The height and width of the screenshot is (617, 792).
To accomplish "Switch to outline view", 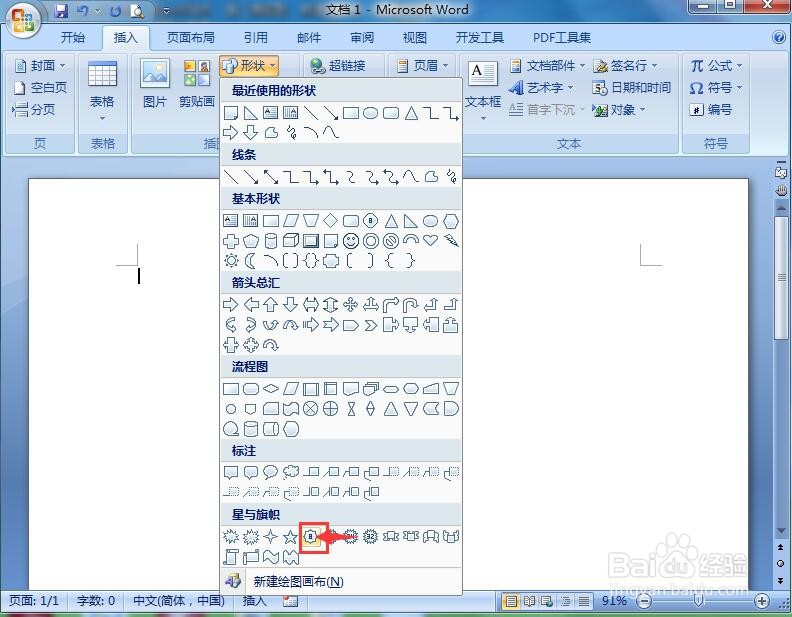I will [x=565, y=601].
